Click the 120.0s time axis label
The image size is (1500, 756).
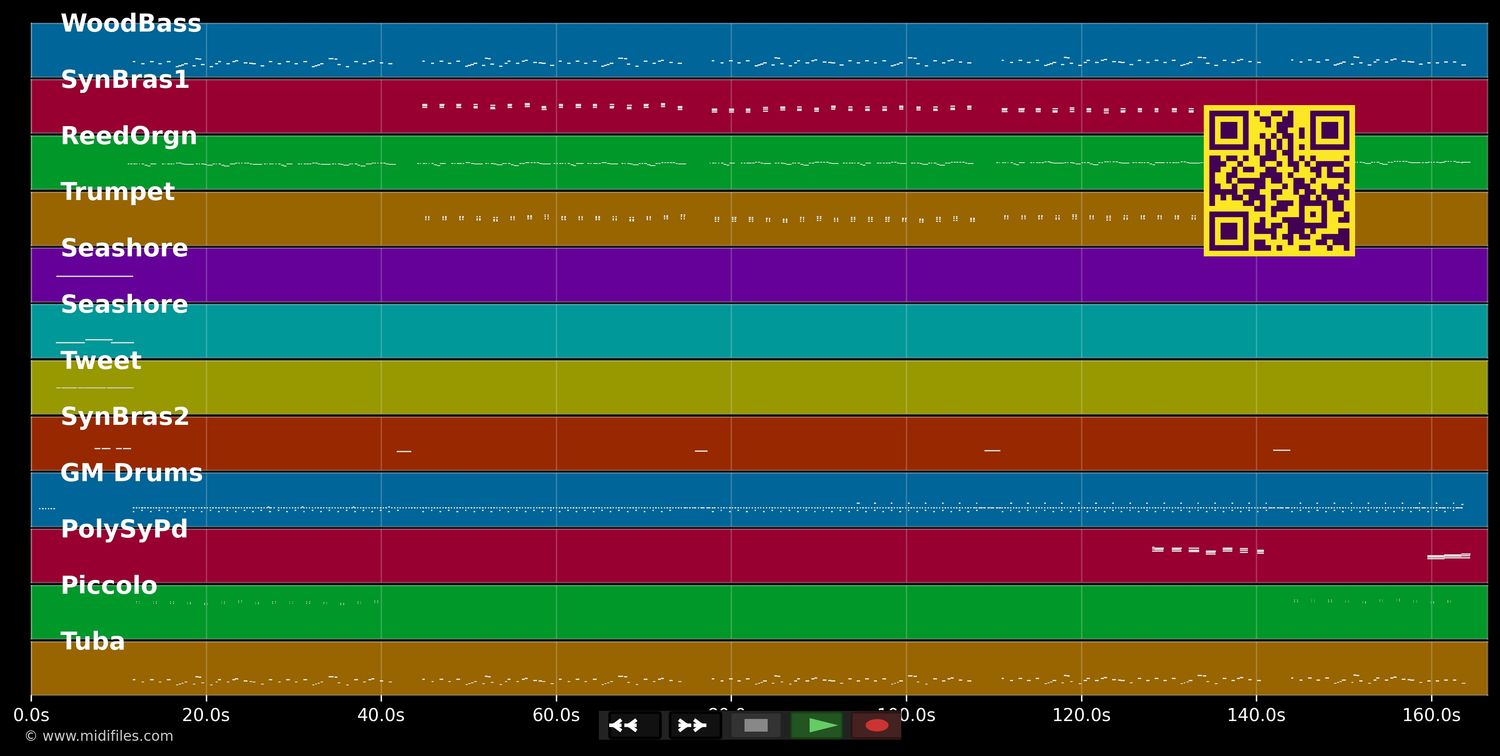[x=1081, y=715]
